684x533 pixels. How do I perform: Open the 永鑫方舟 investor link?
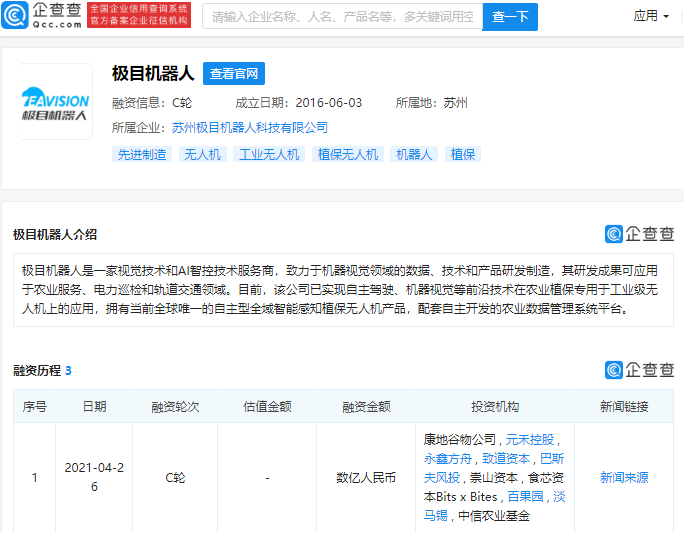(448, 458)
